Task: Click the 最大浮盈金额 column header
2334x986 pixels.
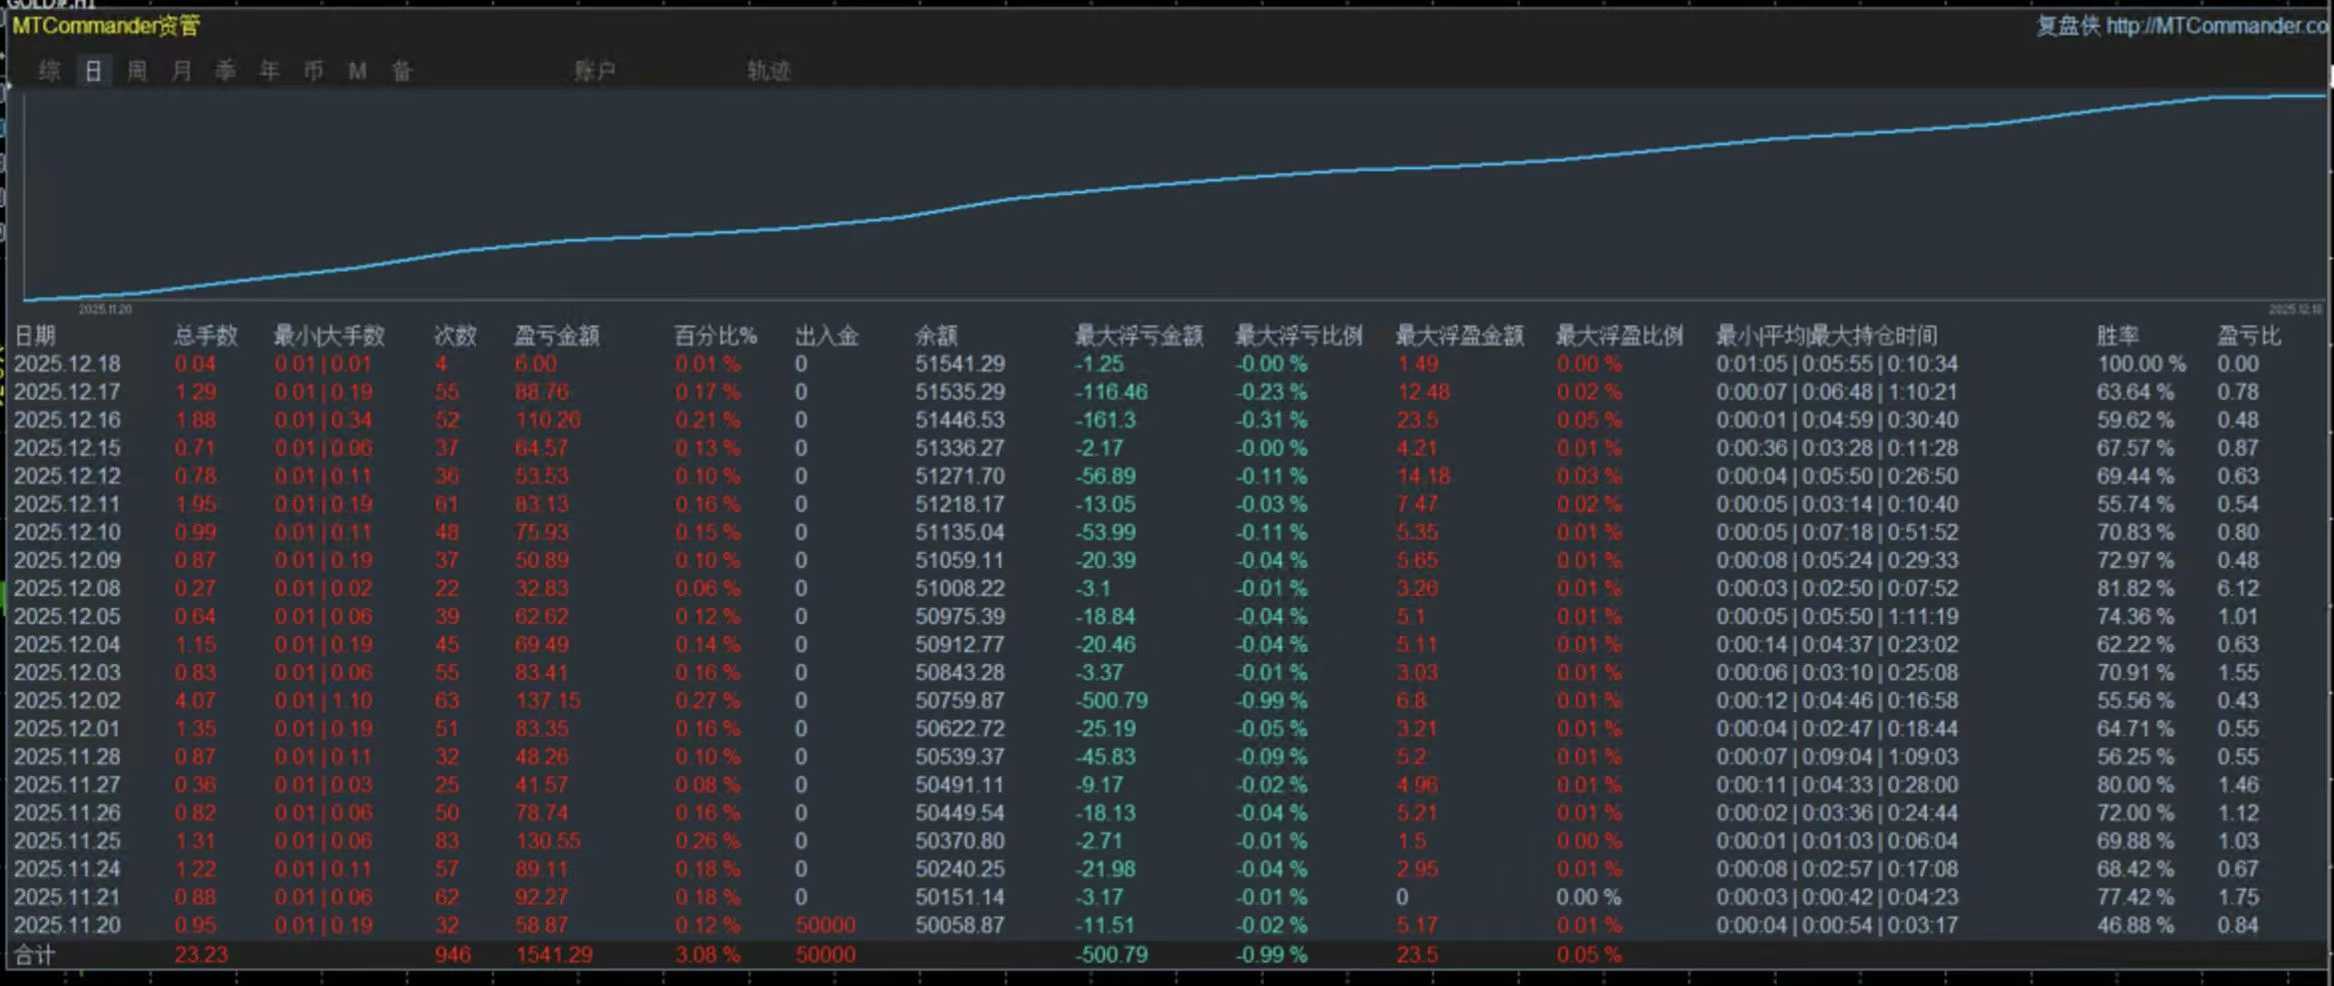Action: click(x=1460, y=336)
